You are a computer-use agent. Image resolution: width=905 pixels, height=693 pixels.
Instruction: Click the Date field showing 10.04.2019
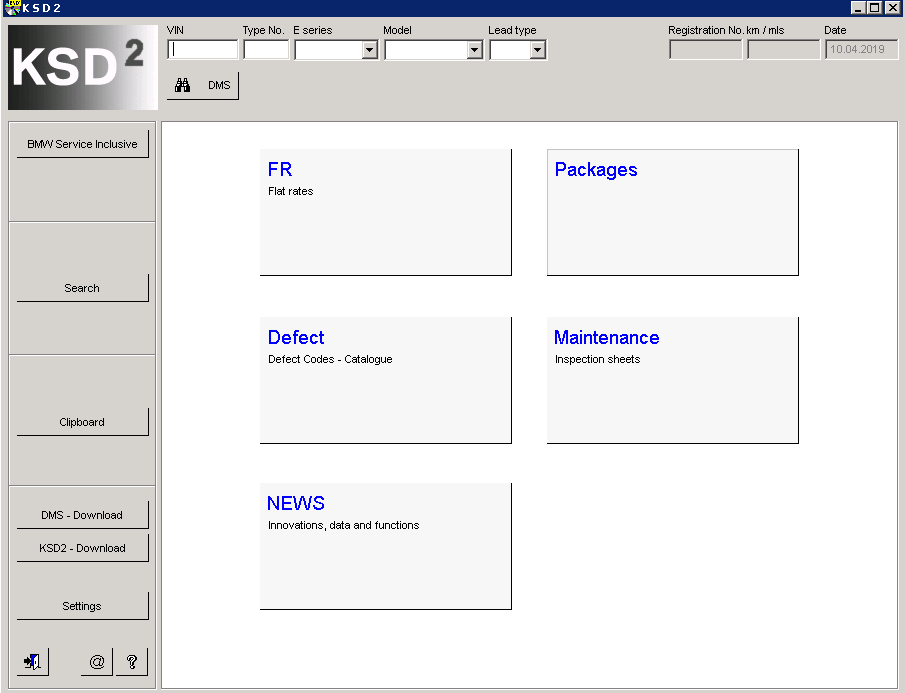pyautogui.click(x=861, y=50)
